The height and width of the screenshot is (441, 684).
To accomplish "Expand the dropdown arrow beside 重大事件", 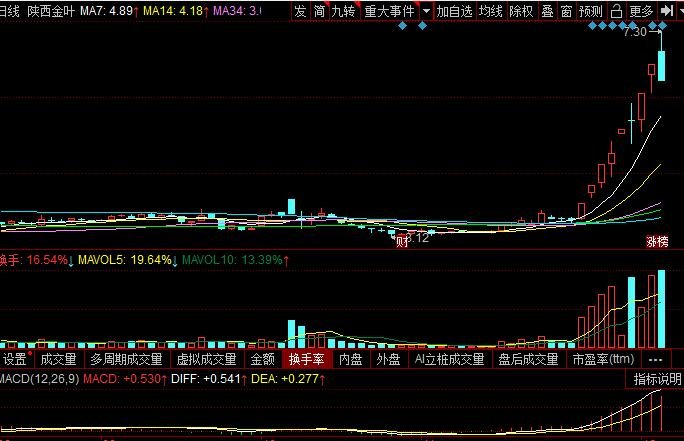I will pos(427,11).
